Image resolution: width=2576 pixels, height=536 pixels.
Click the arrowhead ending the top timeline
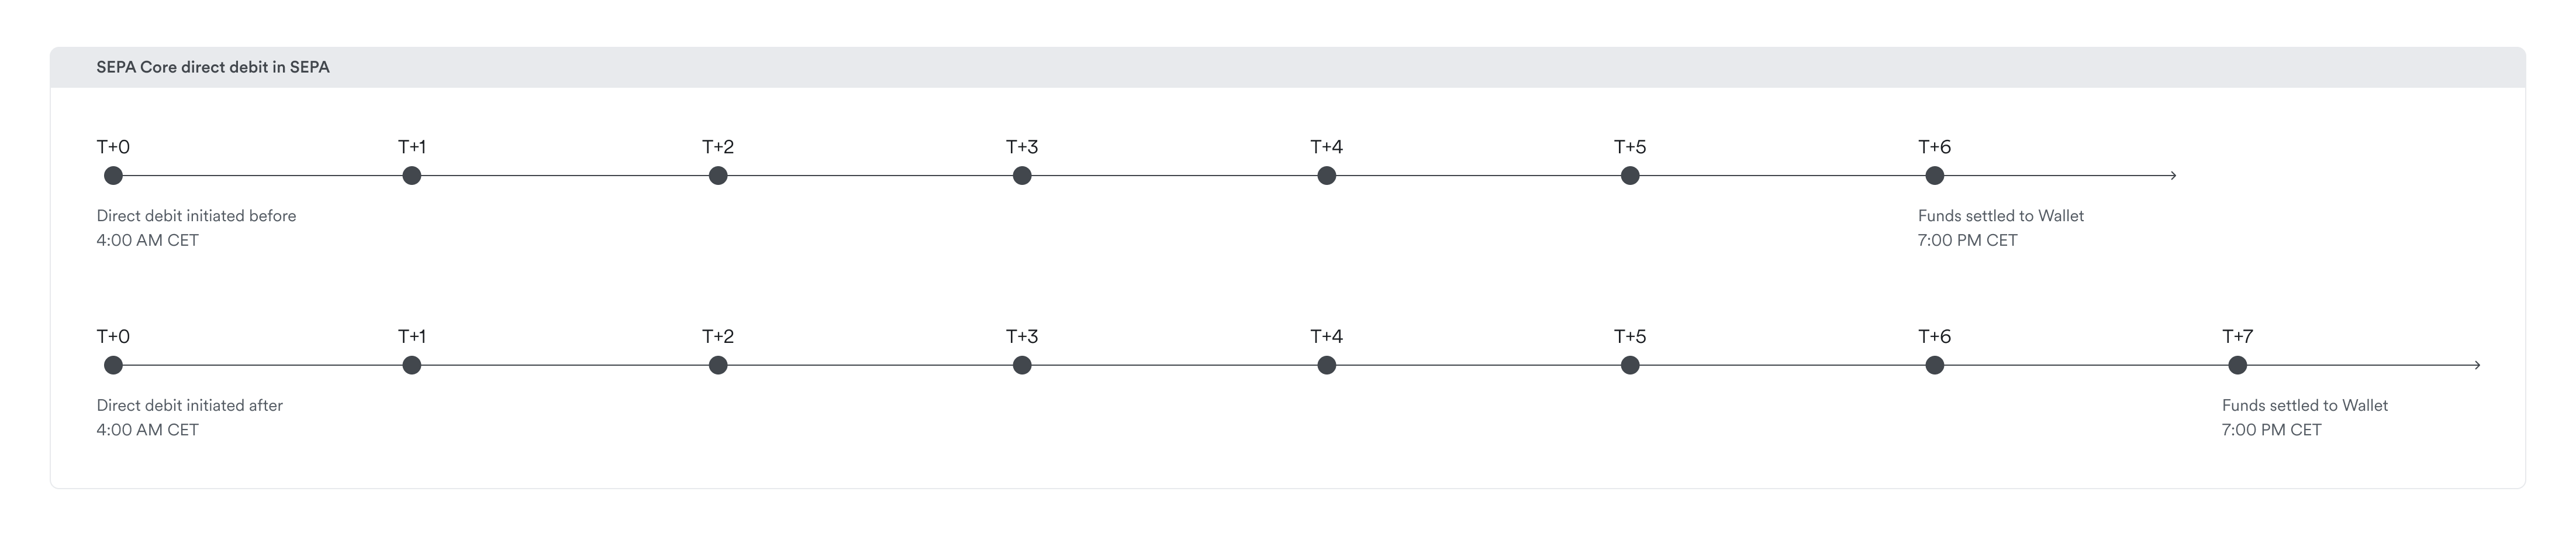[2173, 176]
